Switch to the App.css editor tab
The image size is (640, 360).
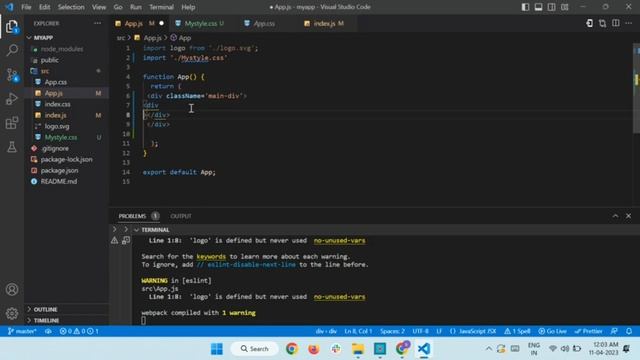click(264, 24)
